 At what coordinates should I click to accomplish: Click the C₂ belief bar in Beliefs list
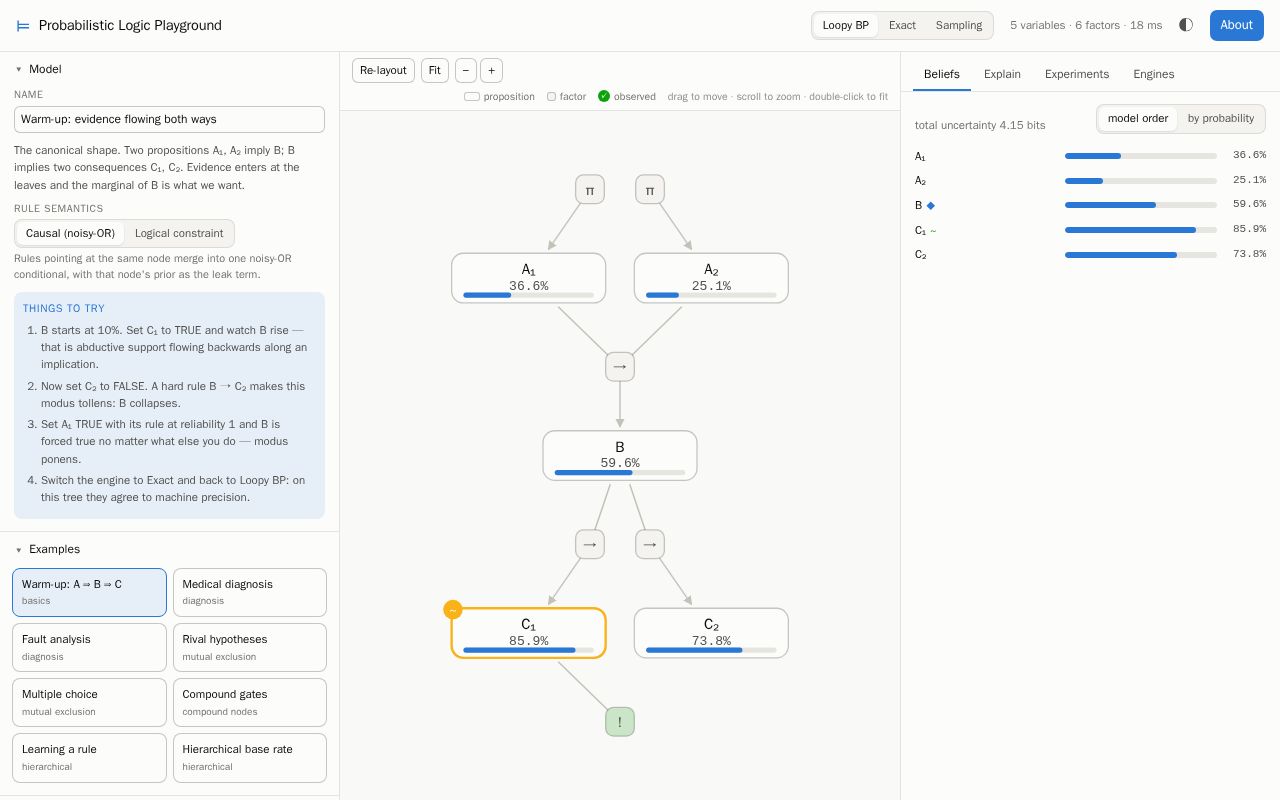(1141, 255)
